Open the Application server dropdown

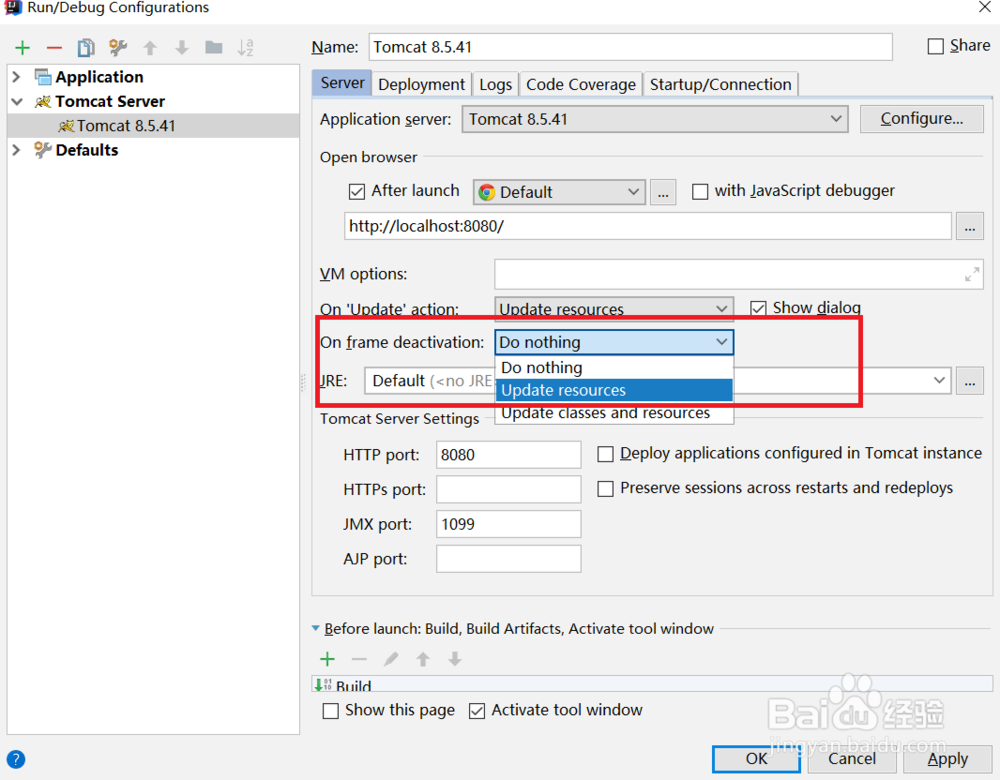point(654,119)
